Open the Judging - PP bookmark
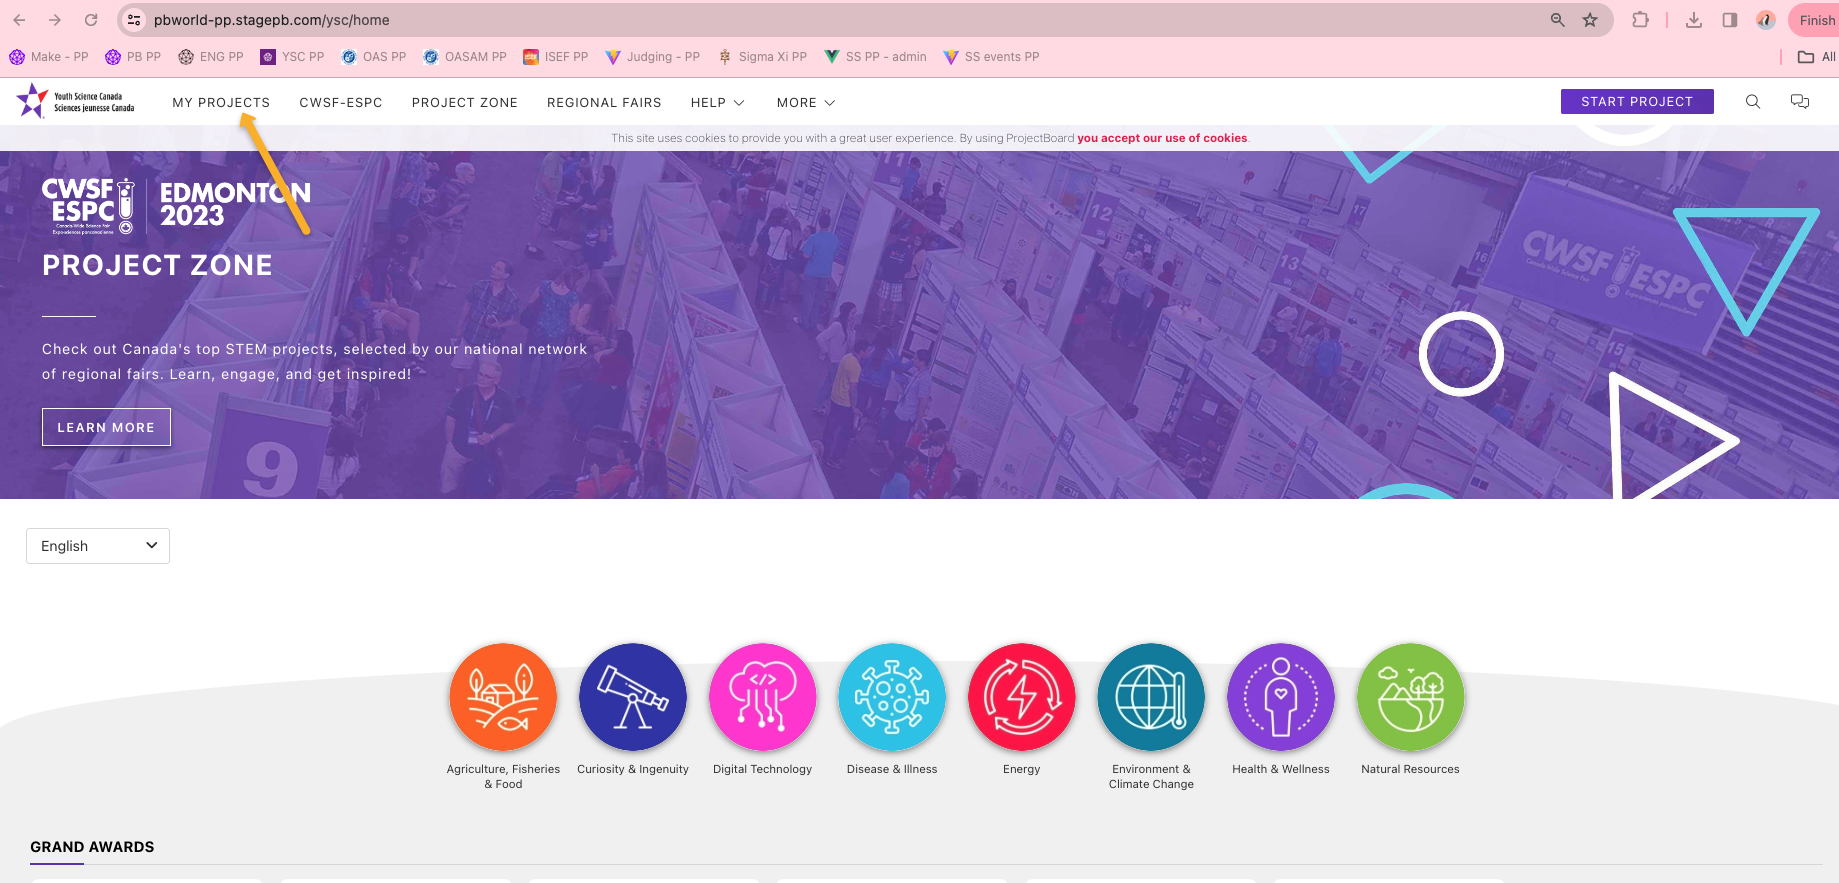The image size is (1839, 883). click(653, 57)
